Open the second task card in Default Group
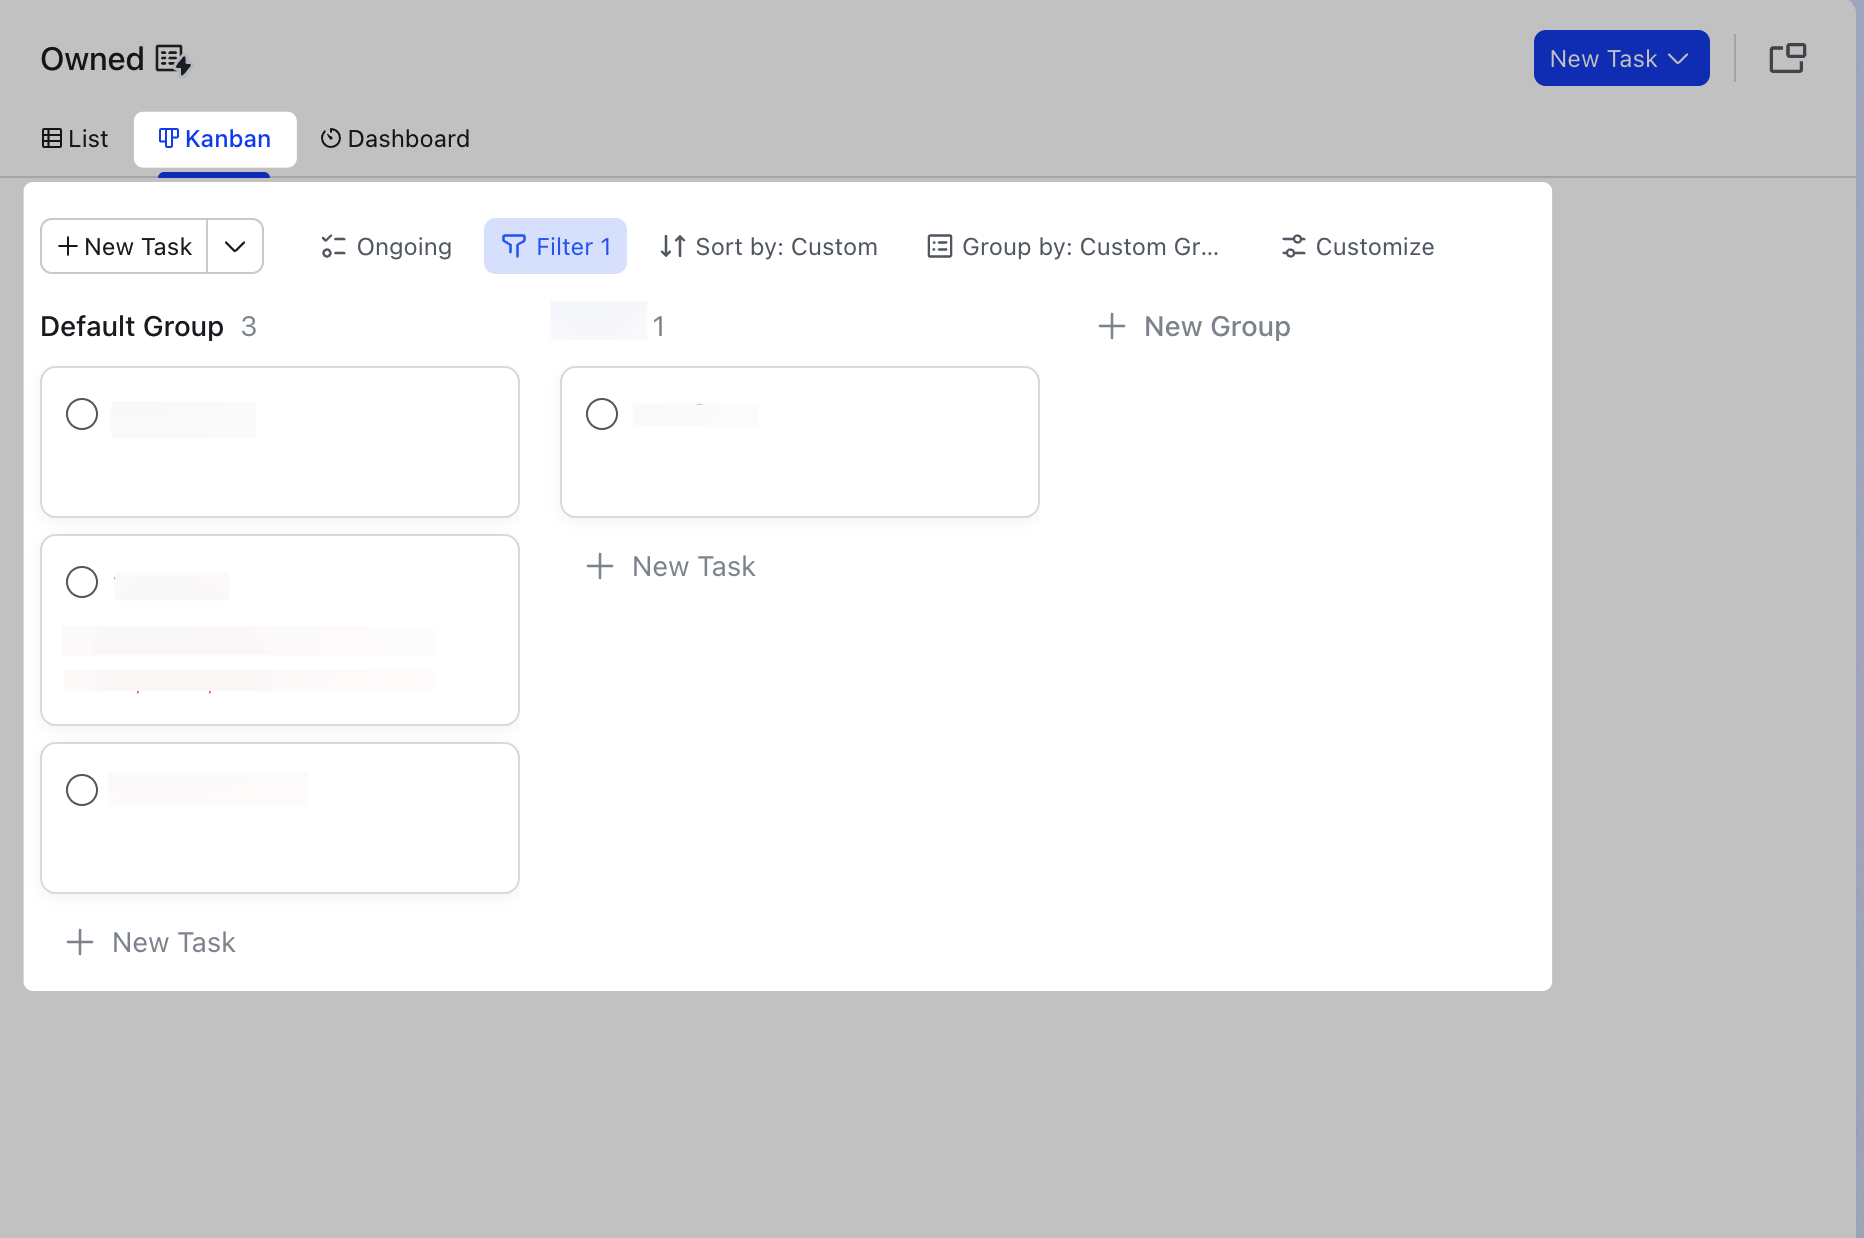 pyautogui.click(x=280, y=630)
